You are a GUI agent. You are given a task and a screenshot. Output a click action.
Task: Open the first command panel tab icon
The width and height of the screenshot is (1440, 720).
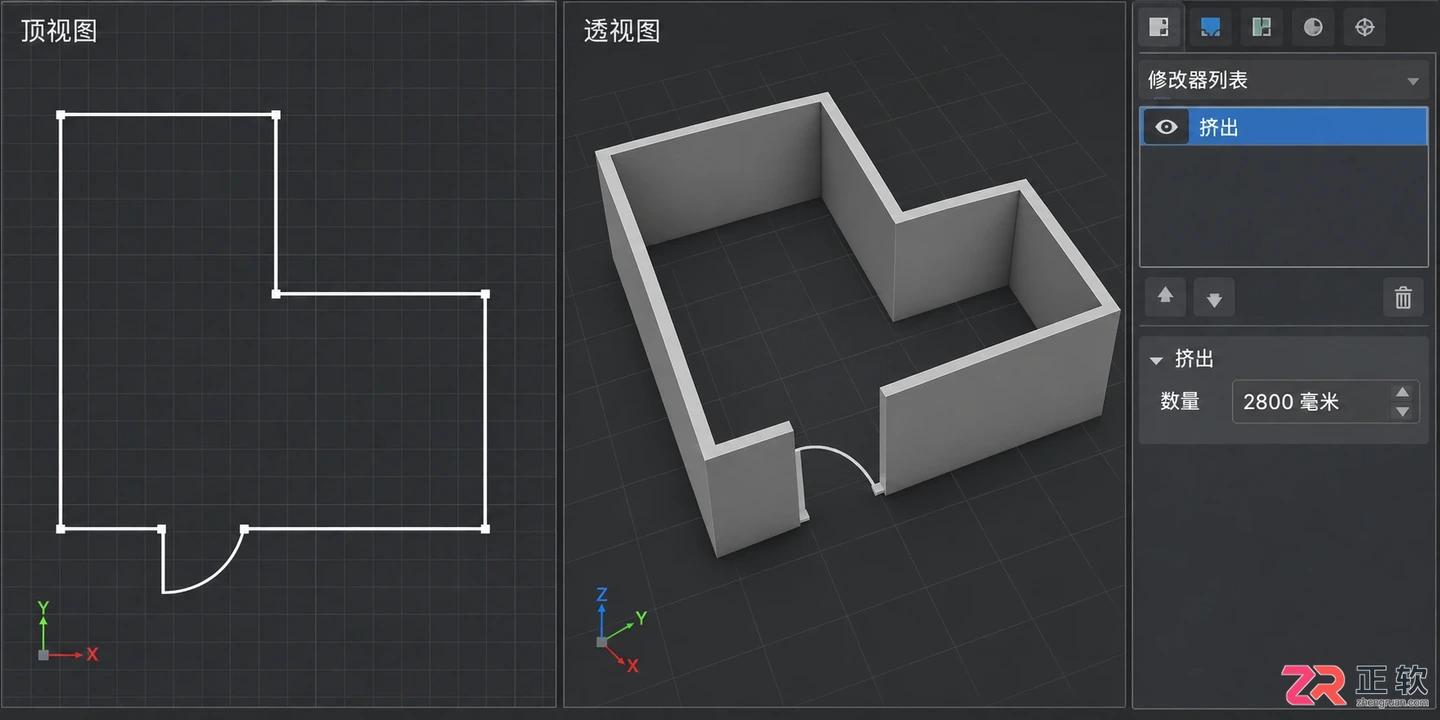point(1159,27)
